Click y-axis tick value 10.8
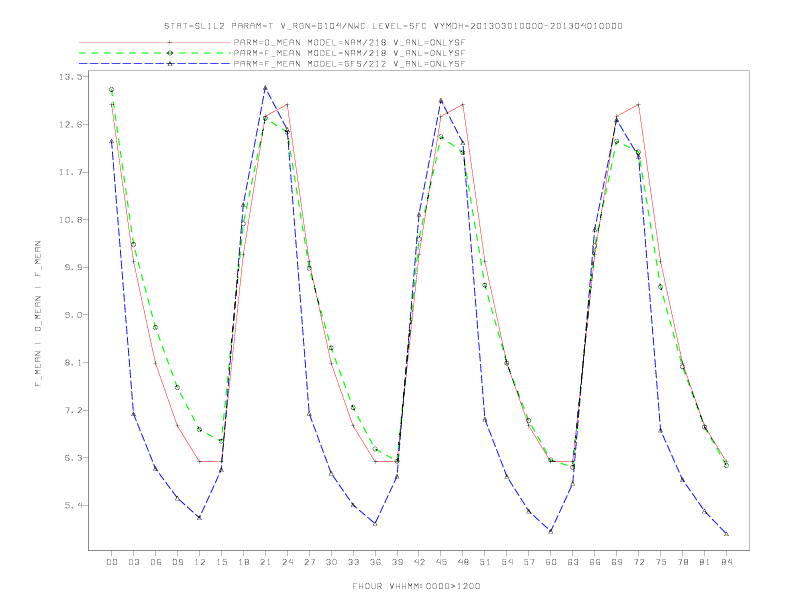 click(70, 220)
